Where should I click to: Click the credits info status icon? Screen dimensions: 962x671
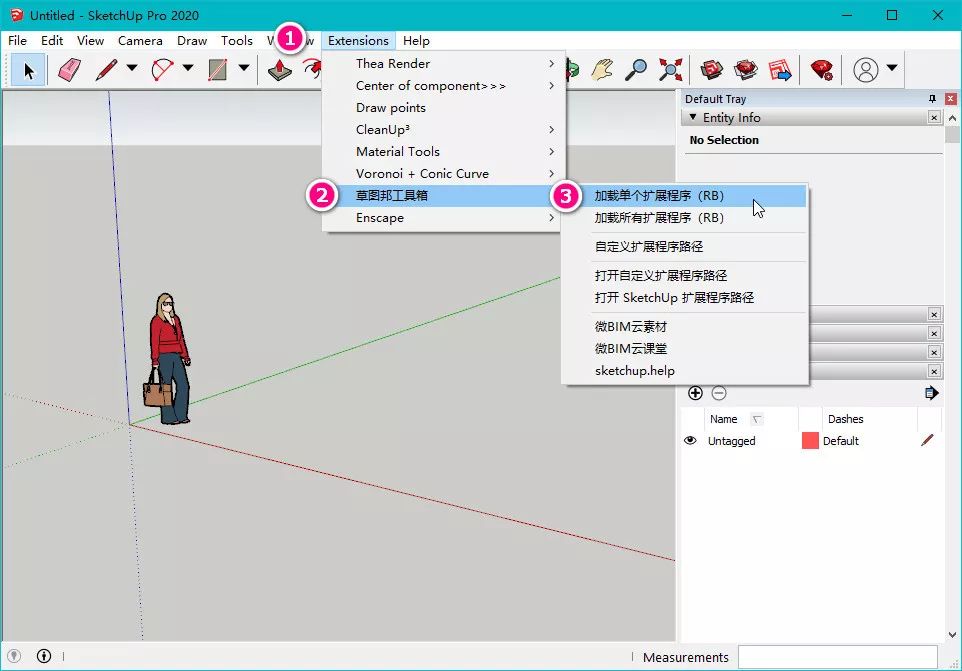(44, 656)
